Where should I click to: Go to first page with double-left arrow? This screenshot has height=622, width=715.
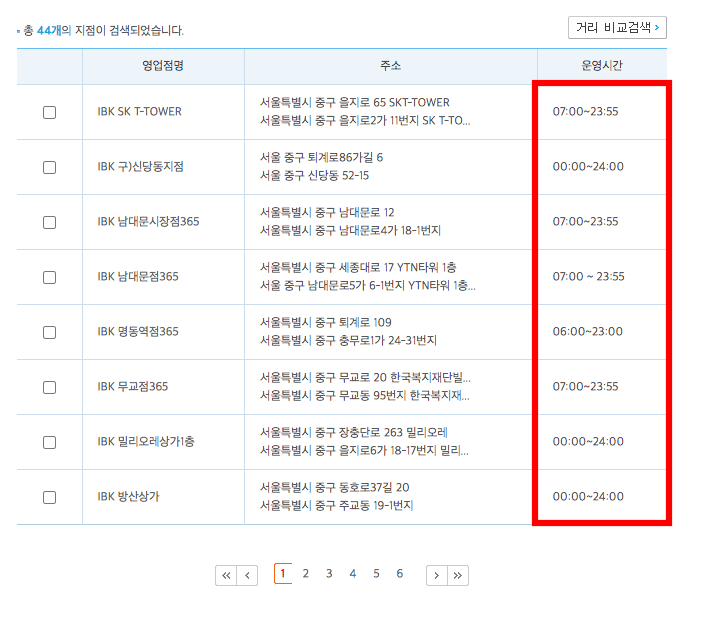[226, 575]
